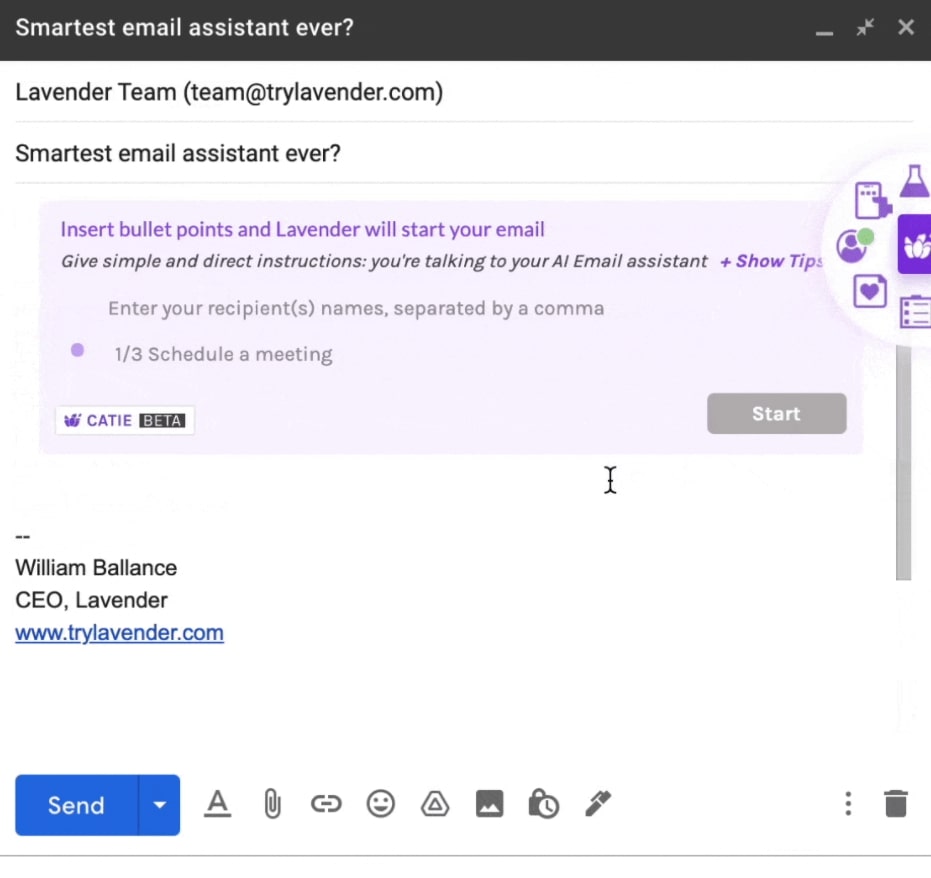Screen dimensions: 931x878
Task: Discard draft with the trash icon
Action: tap(896, 804)
